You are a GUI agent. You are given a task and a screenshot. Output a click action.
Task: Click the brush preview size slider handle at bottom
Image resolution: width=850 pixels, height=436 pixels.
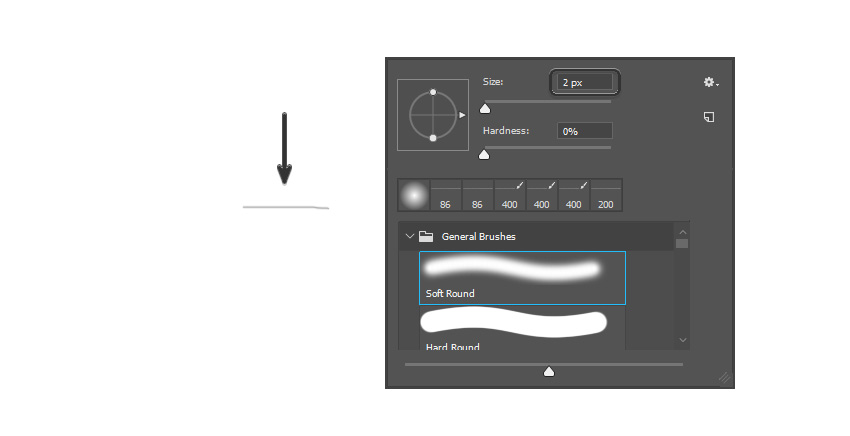549,371
